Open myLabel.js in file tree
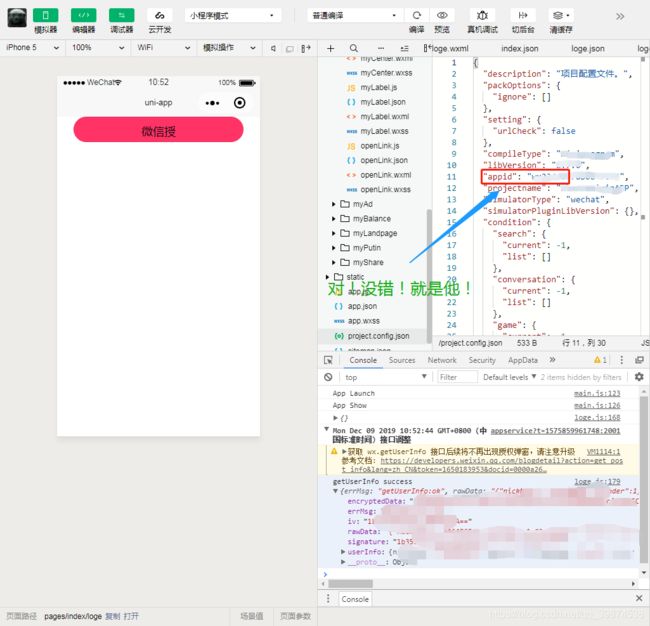Screen dimensions: 650x626 (378, 87)
